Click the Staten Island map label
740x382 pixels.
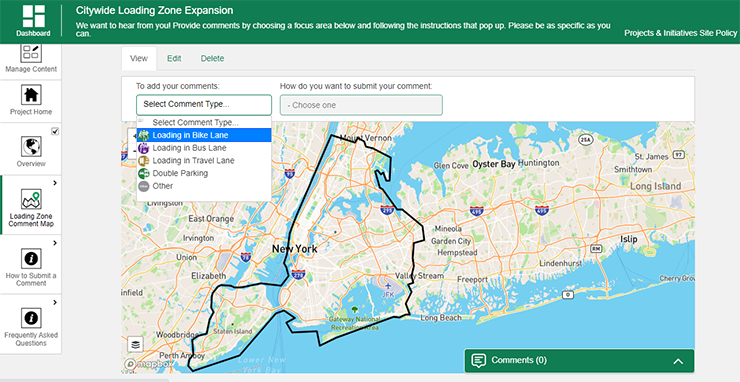tap(233, 331)
